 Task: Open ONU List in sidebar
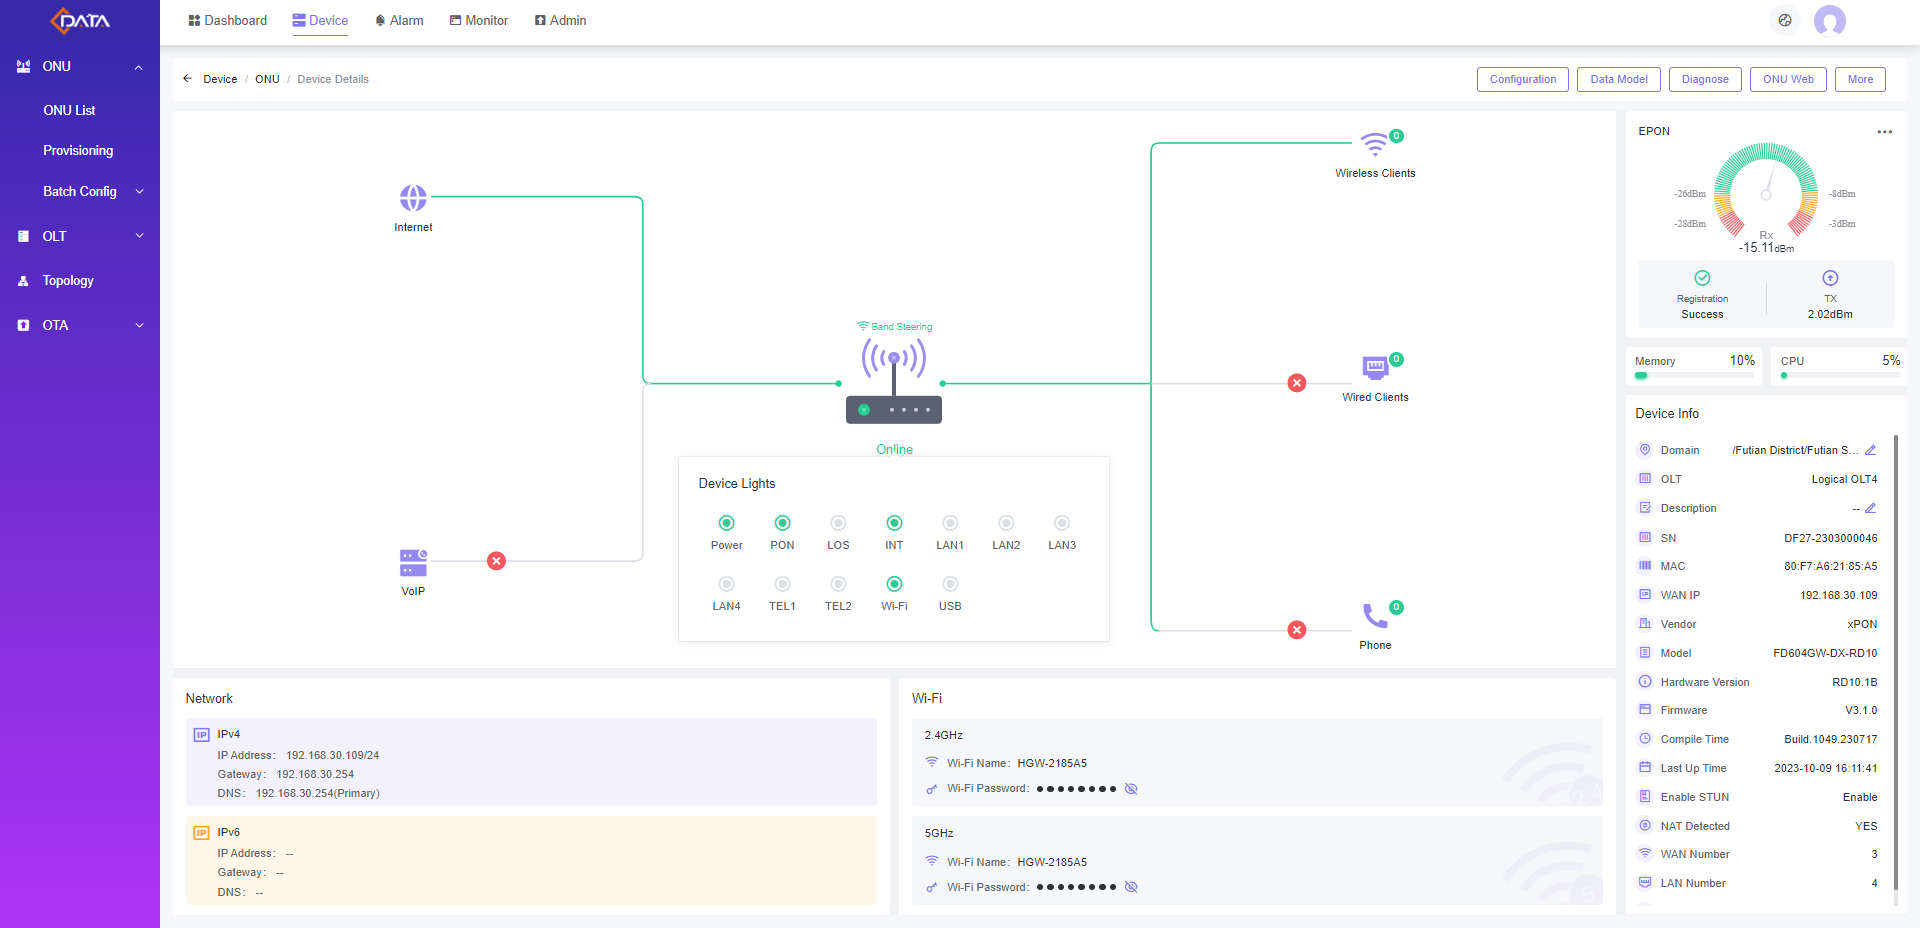point(69,110)
